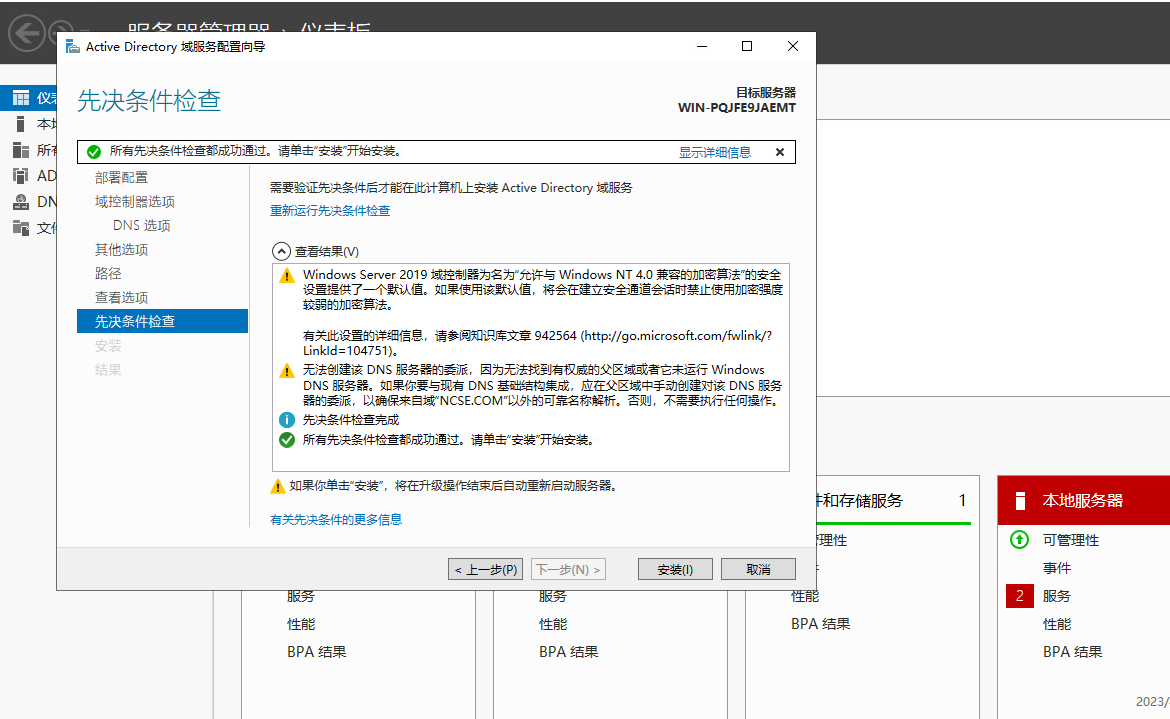Click the Server Manager back arrow icon

point(27,33)
